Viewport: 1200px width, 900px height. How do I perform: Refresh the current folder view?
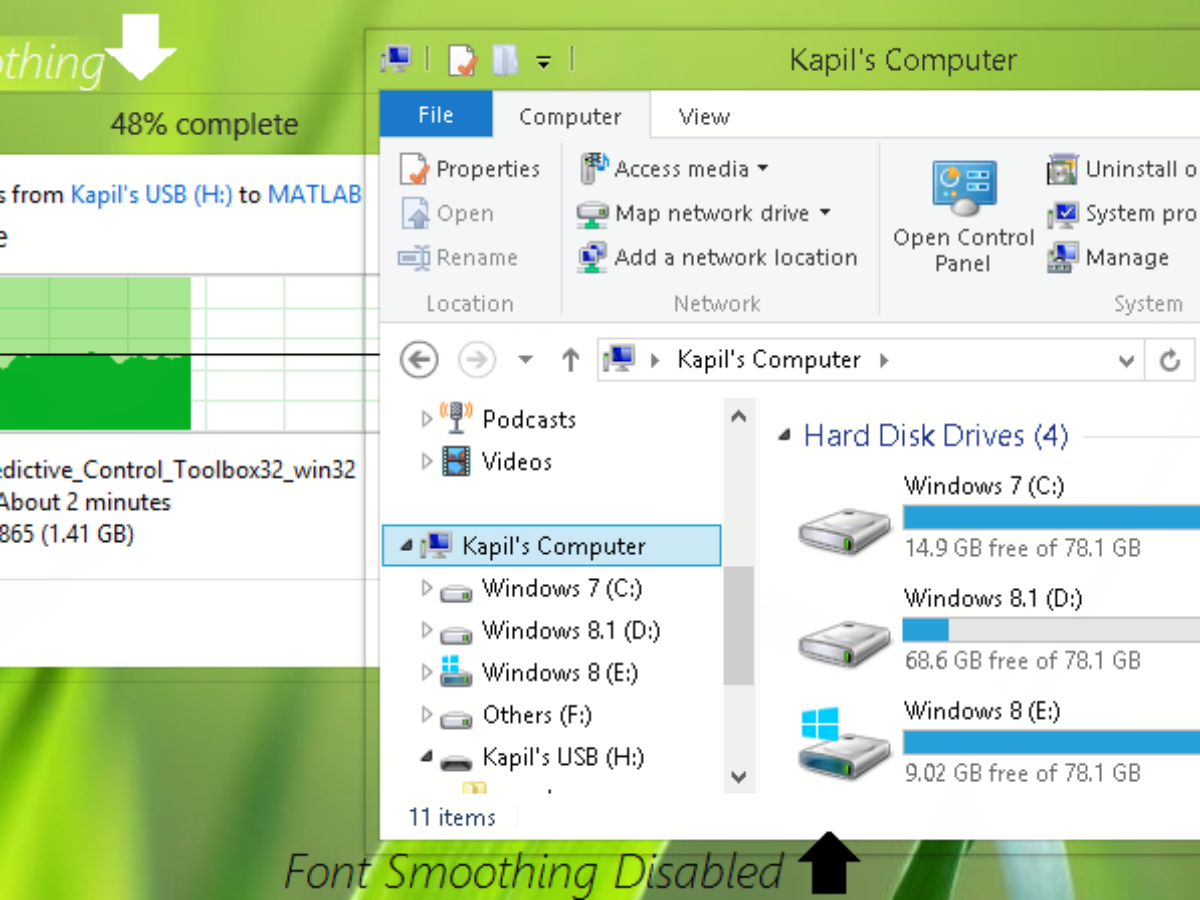click(1170, 361)
